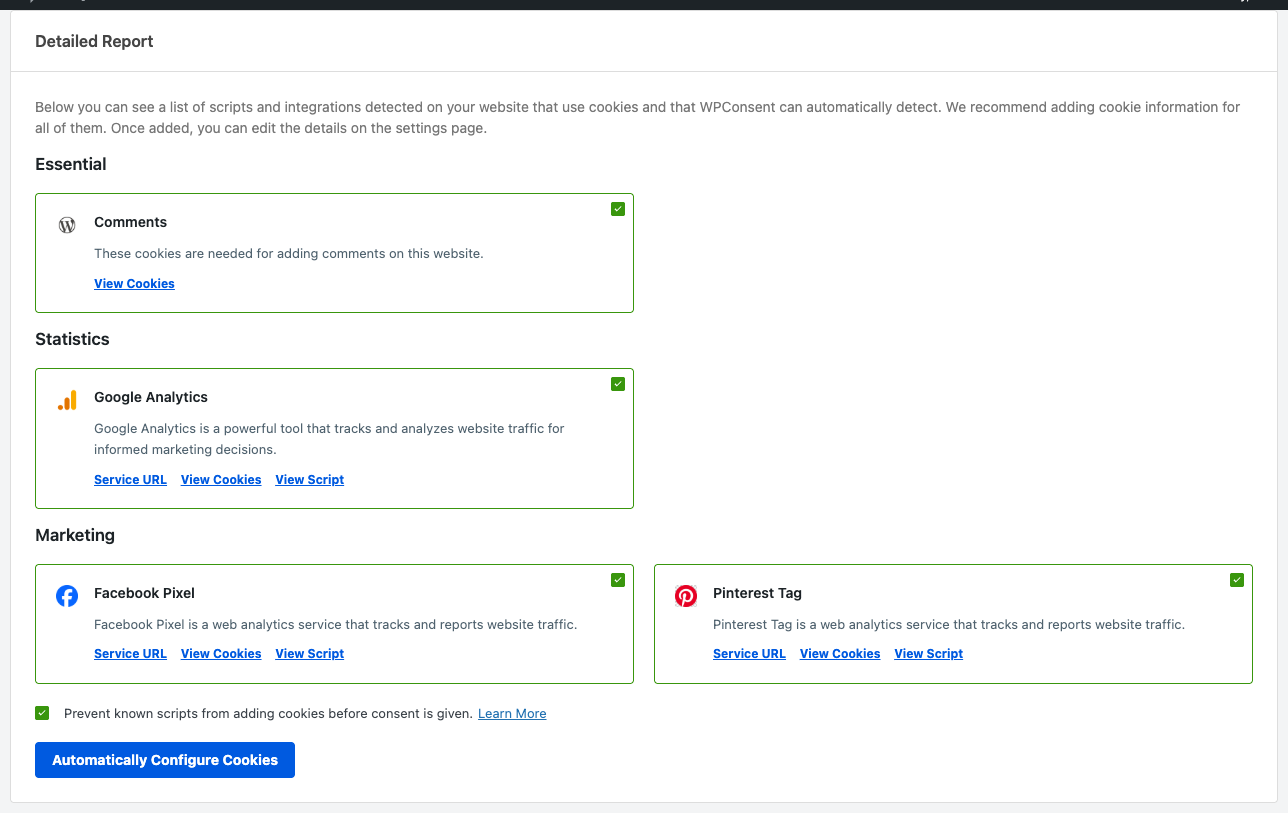View the Google Analytics cookies list

[x=220, y=479]
